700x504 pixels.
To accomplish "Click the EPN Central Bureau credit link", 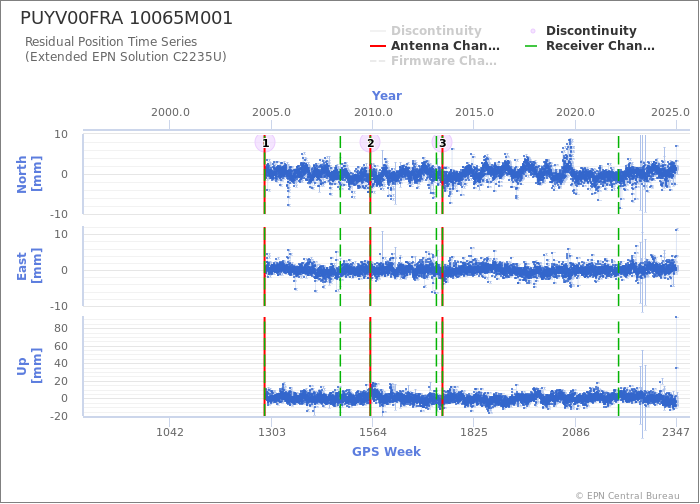I will (628, 496).
